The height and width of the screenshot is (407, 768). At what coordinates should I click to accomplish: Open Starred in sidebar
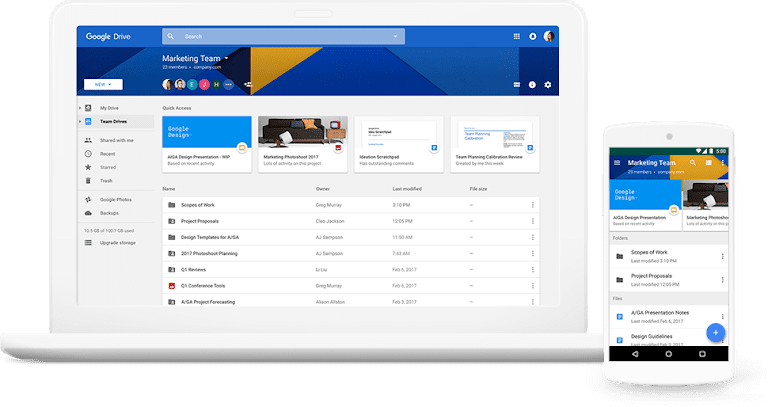coord(108,168)
